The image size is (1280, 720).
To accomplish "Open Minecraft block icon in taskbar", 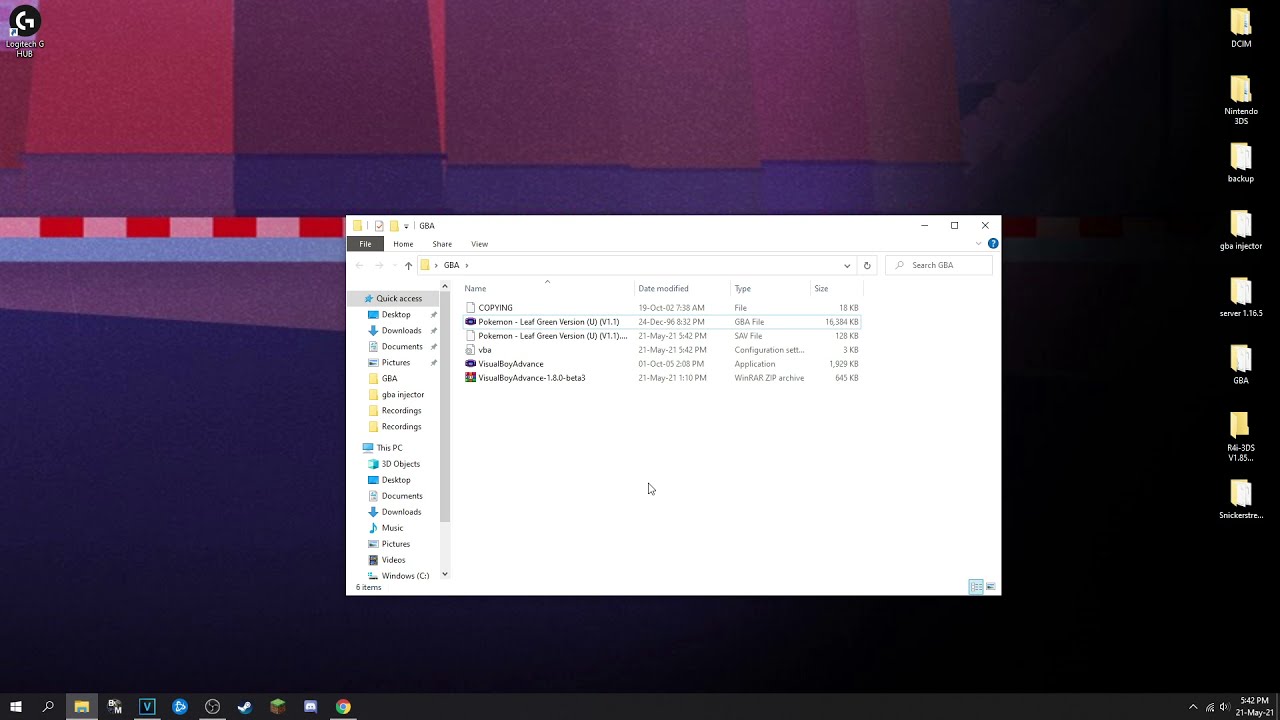I will click(278, 706).
